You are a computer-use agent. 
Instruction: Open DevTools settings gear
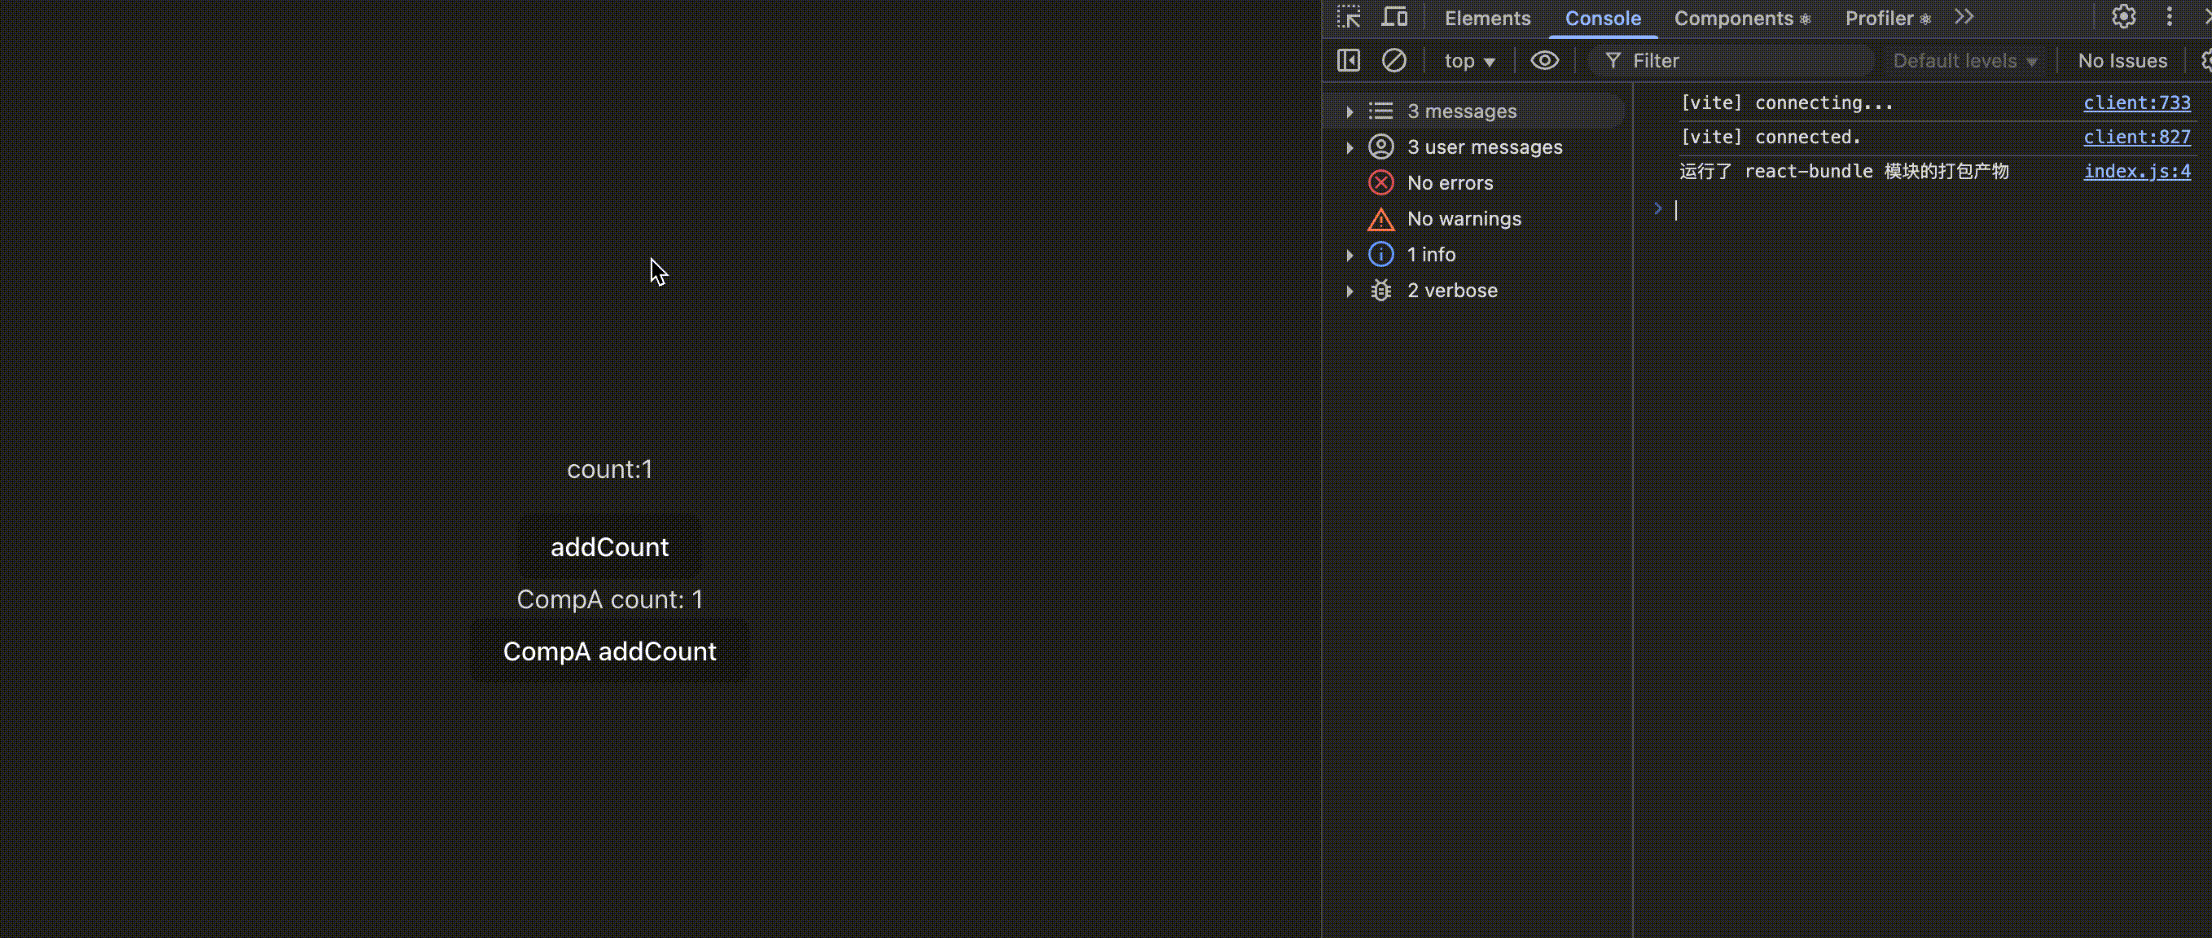point(2124,17)
